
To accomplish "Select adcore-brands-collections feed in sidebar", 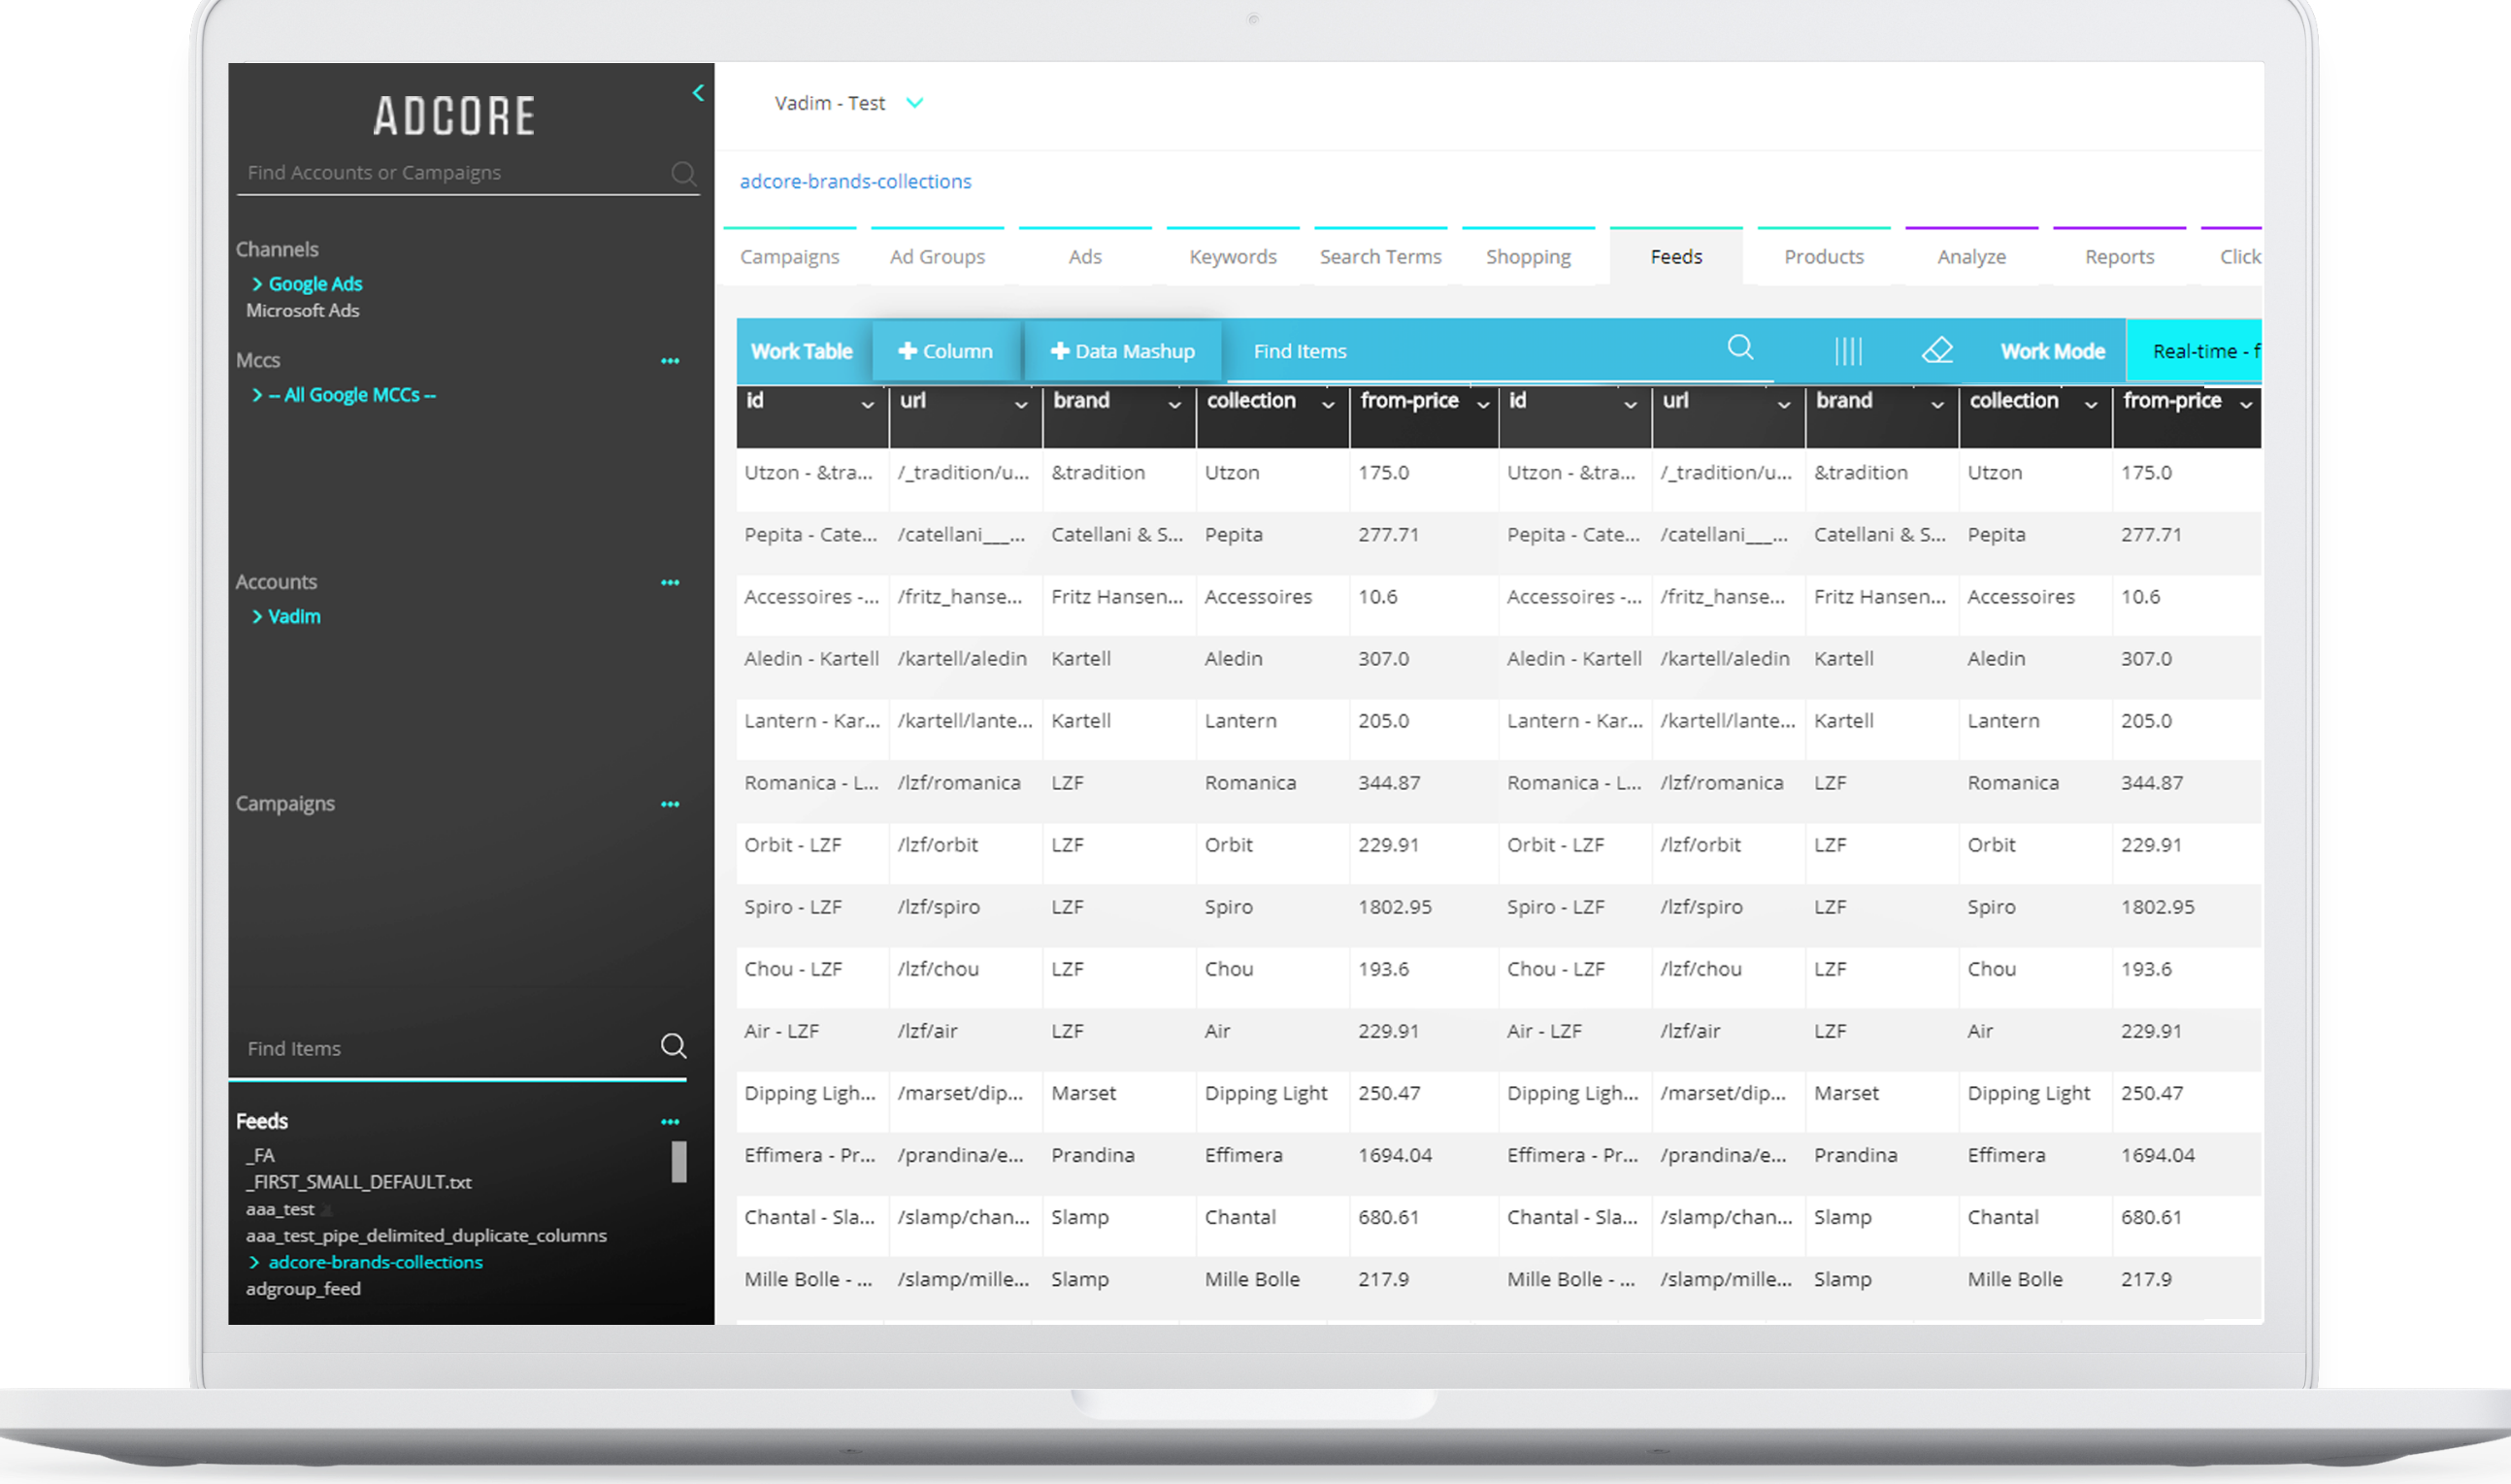I will click(375, 1263).
